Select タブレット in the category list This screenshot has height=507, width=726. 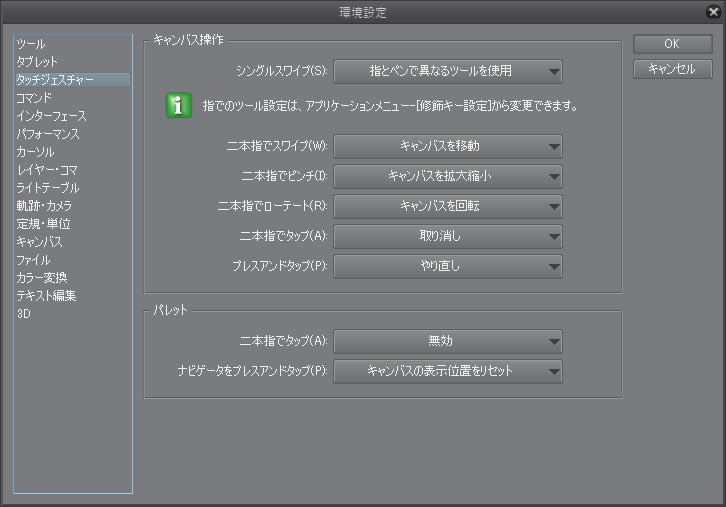[37, 62]
